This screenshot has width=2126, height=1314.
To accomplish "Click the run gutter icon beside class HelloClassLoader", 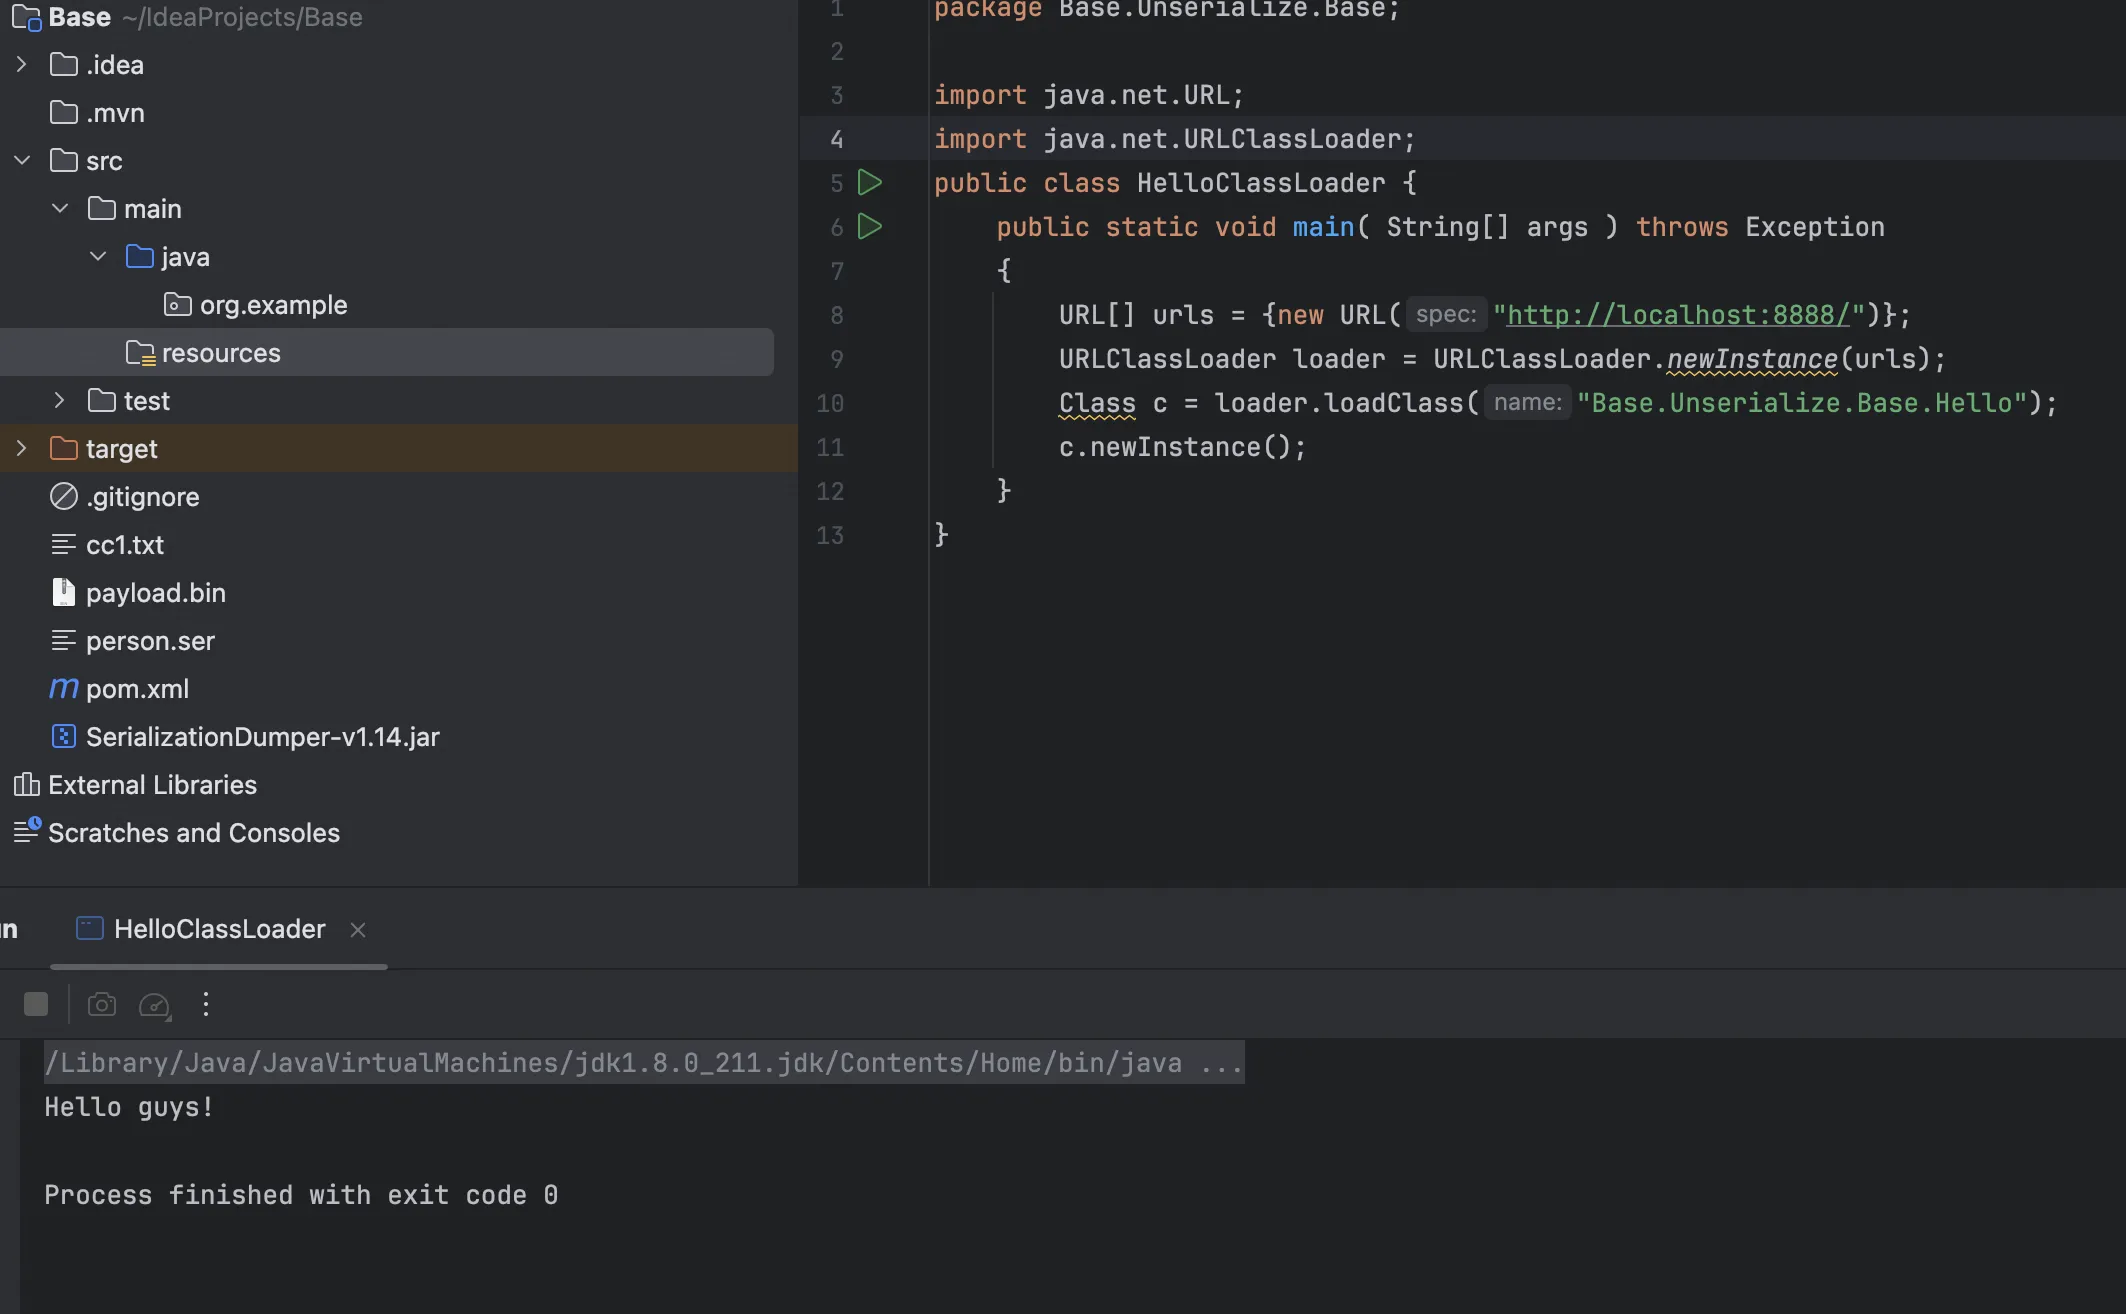I will (x=870, y=183).
